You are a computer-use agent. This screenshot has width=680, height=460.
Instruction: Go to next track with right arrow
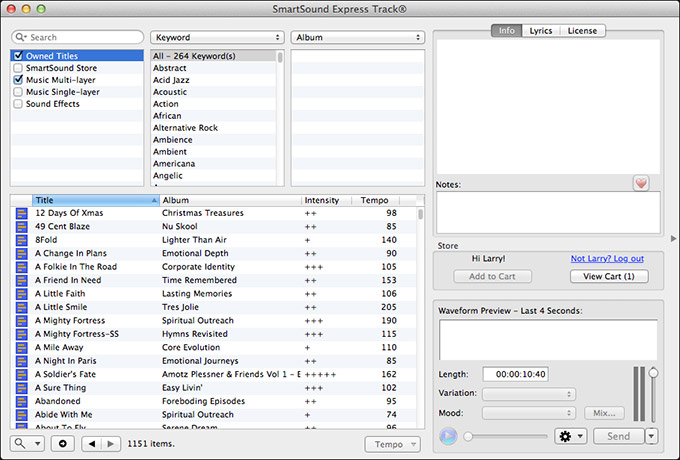click(111, 444)
